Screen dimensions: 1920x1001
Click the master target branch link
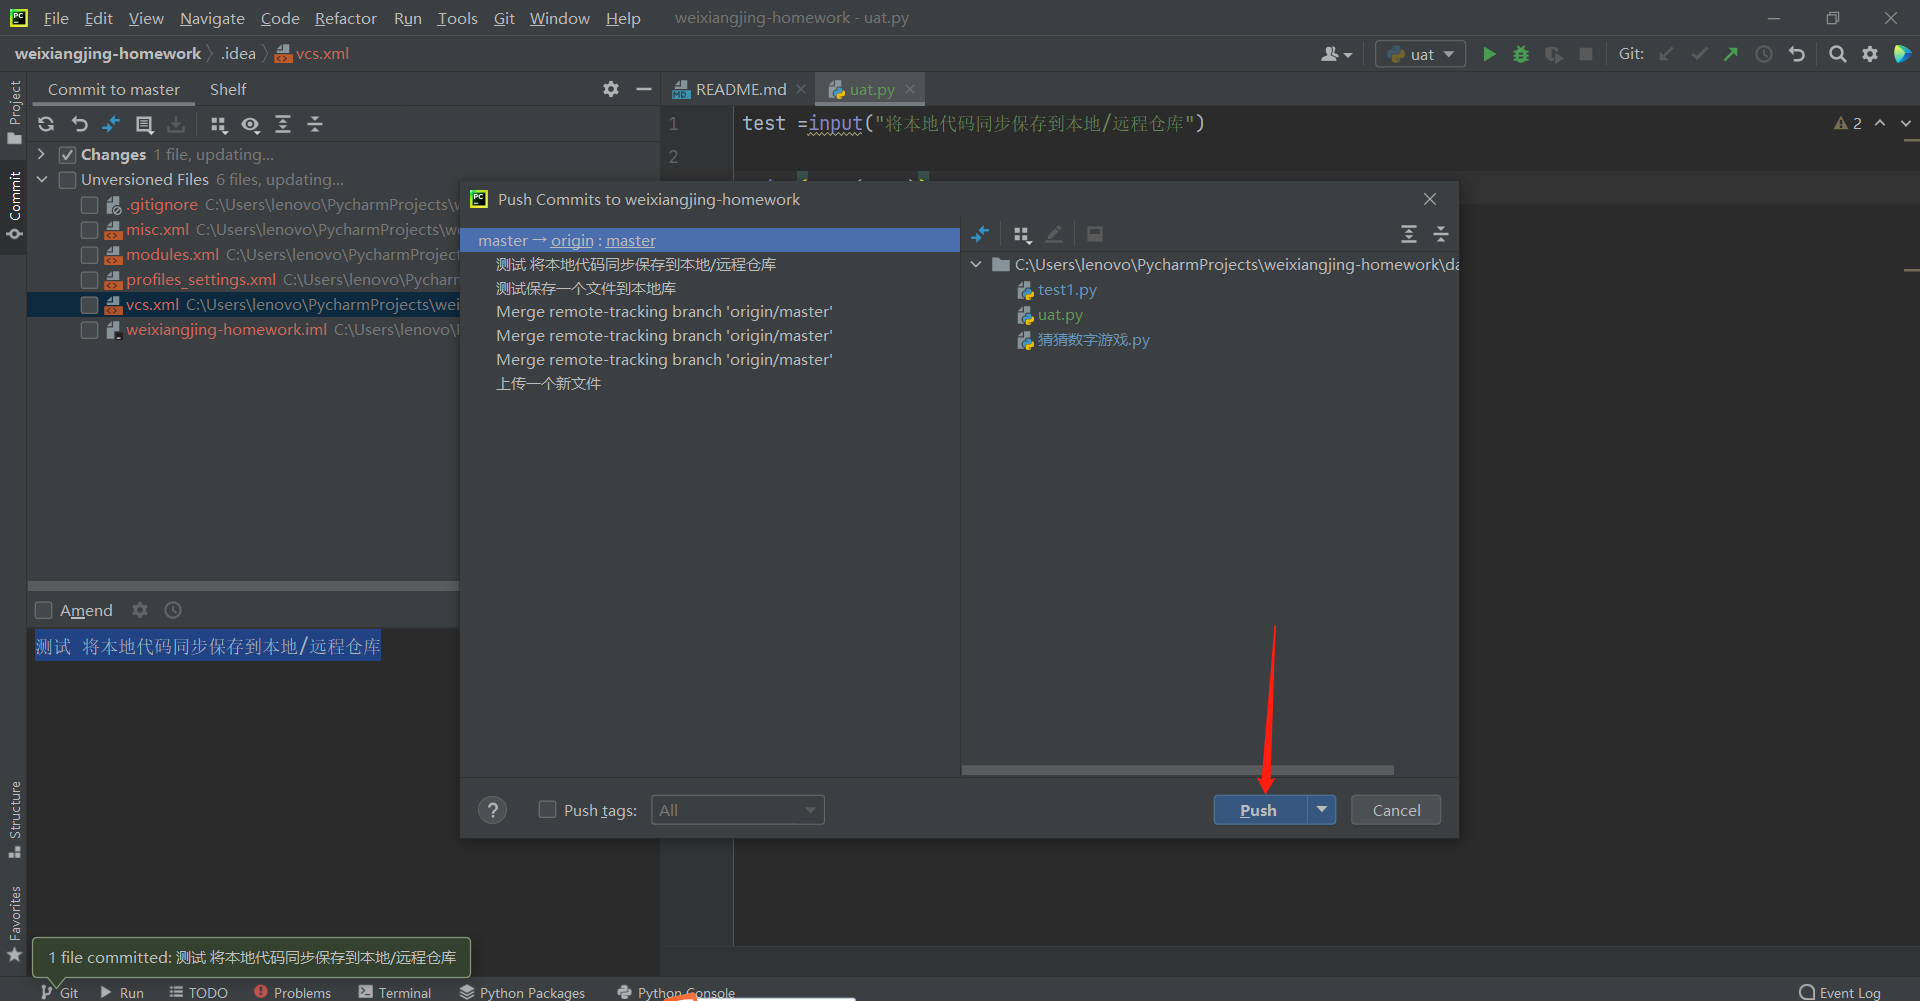[x=630, y=240]
